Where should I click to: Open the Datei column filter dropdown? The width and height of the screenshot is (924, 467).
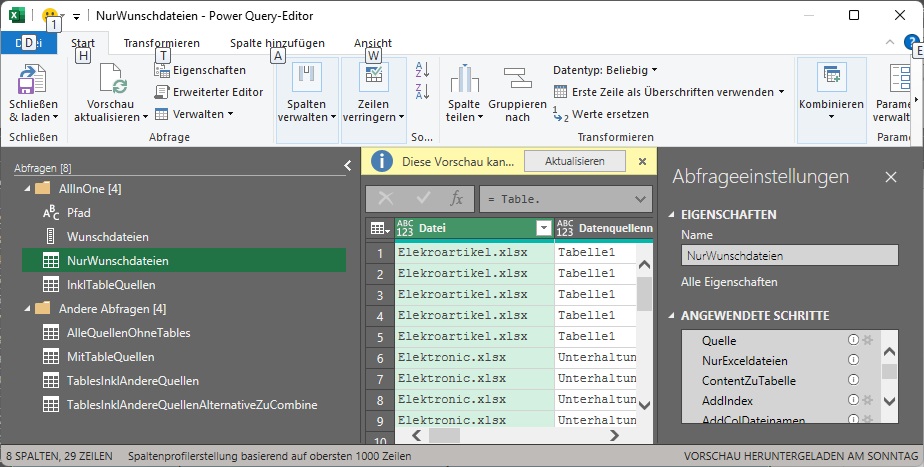click(x=544, y=228)
